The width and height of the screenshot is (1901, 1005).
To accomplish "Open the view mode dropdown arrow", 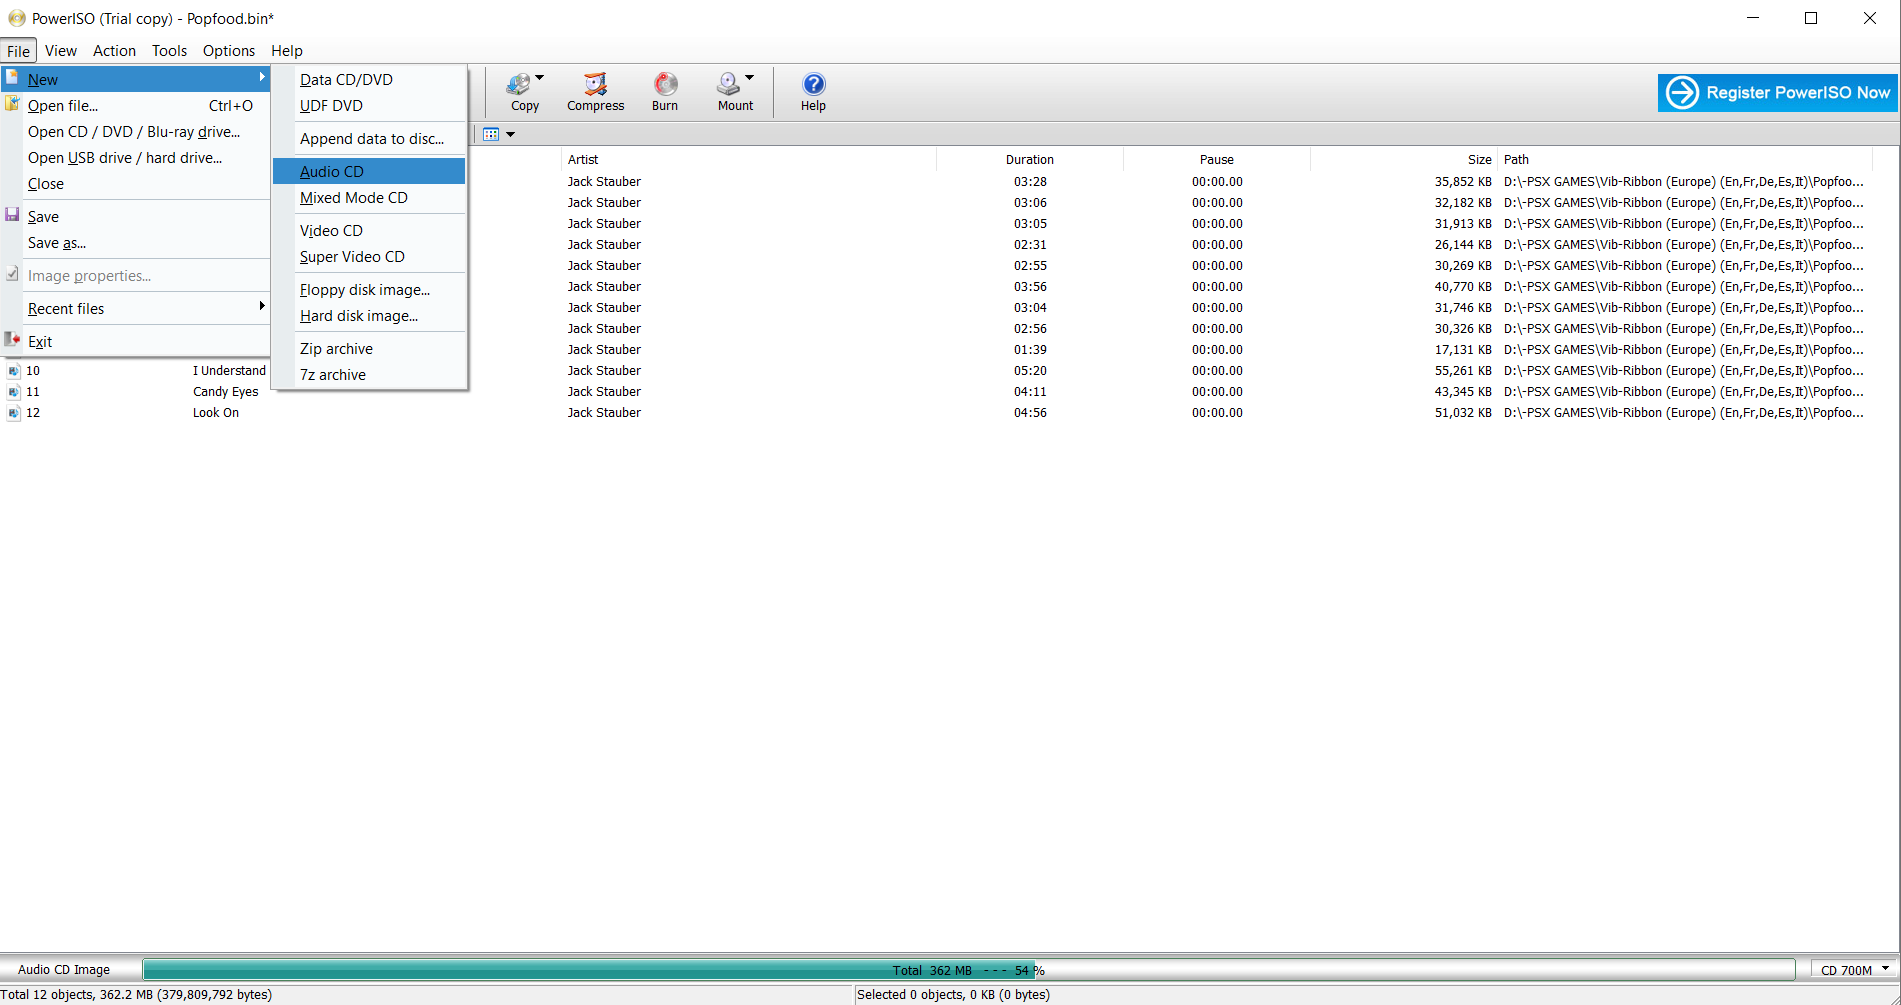I will click(x=510, y=135).
